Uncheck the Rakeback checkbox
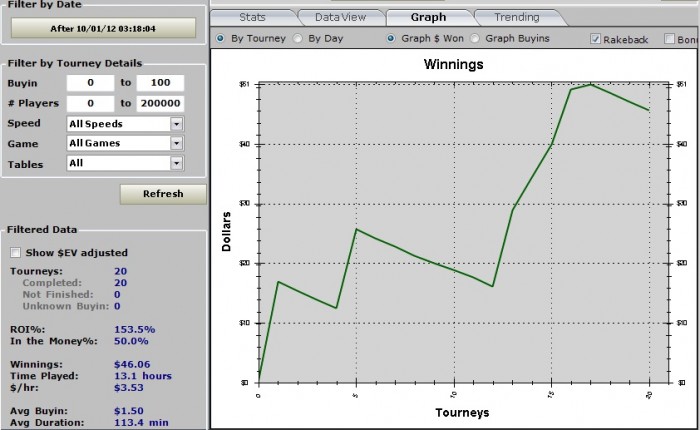700x430 pixels. coord(595,39)
